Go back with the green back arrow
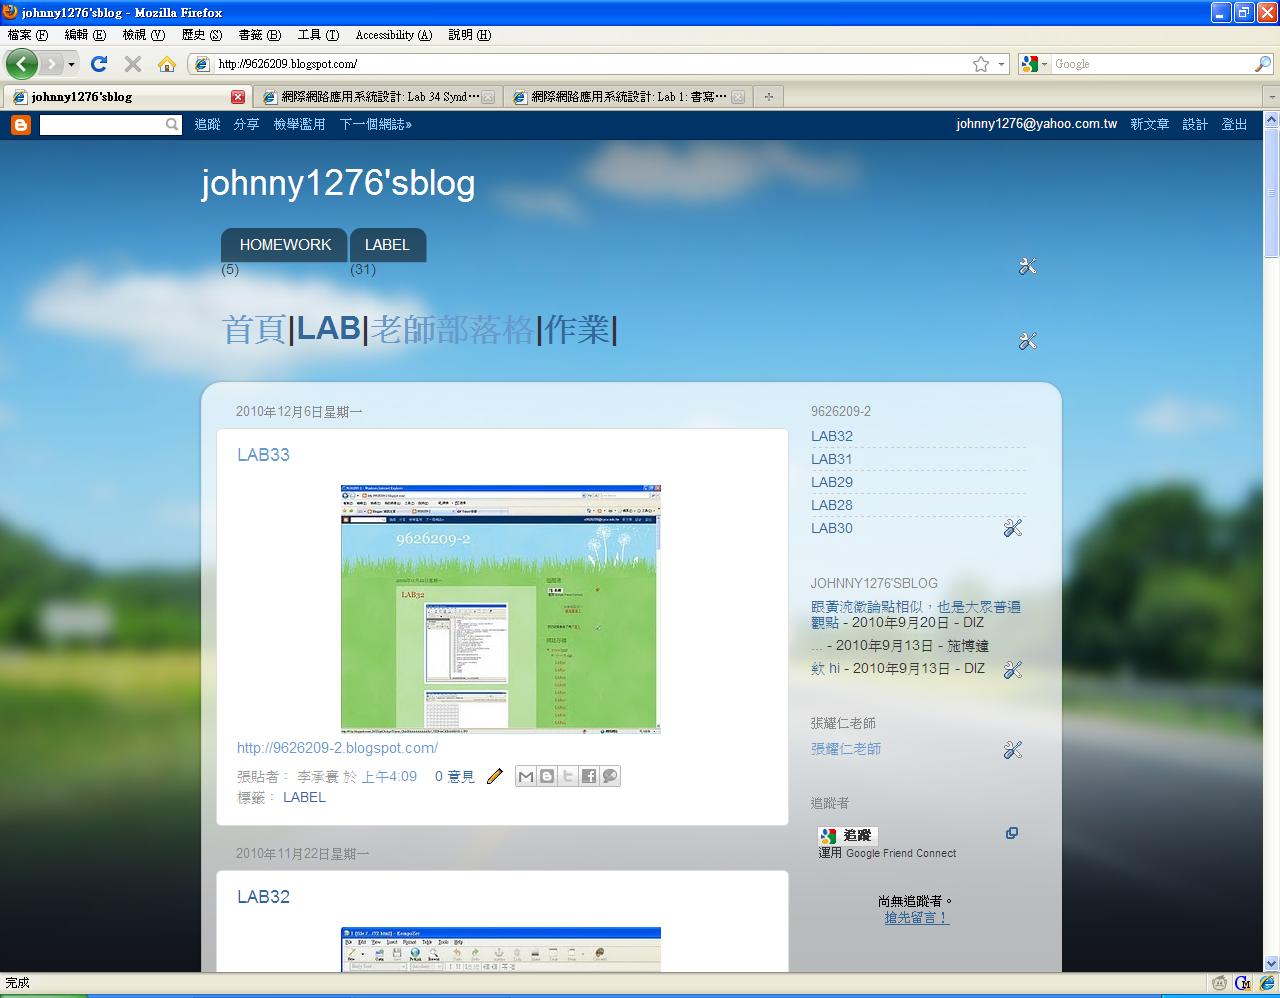Viewport: 1280px width, 998px height. tap(22, 64)
